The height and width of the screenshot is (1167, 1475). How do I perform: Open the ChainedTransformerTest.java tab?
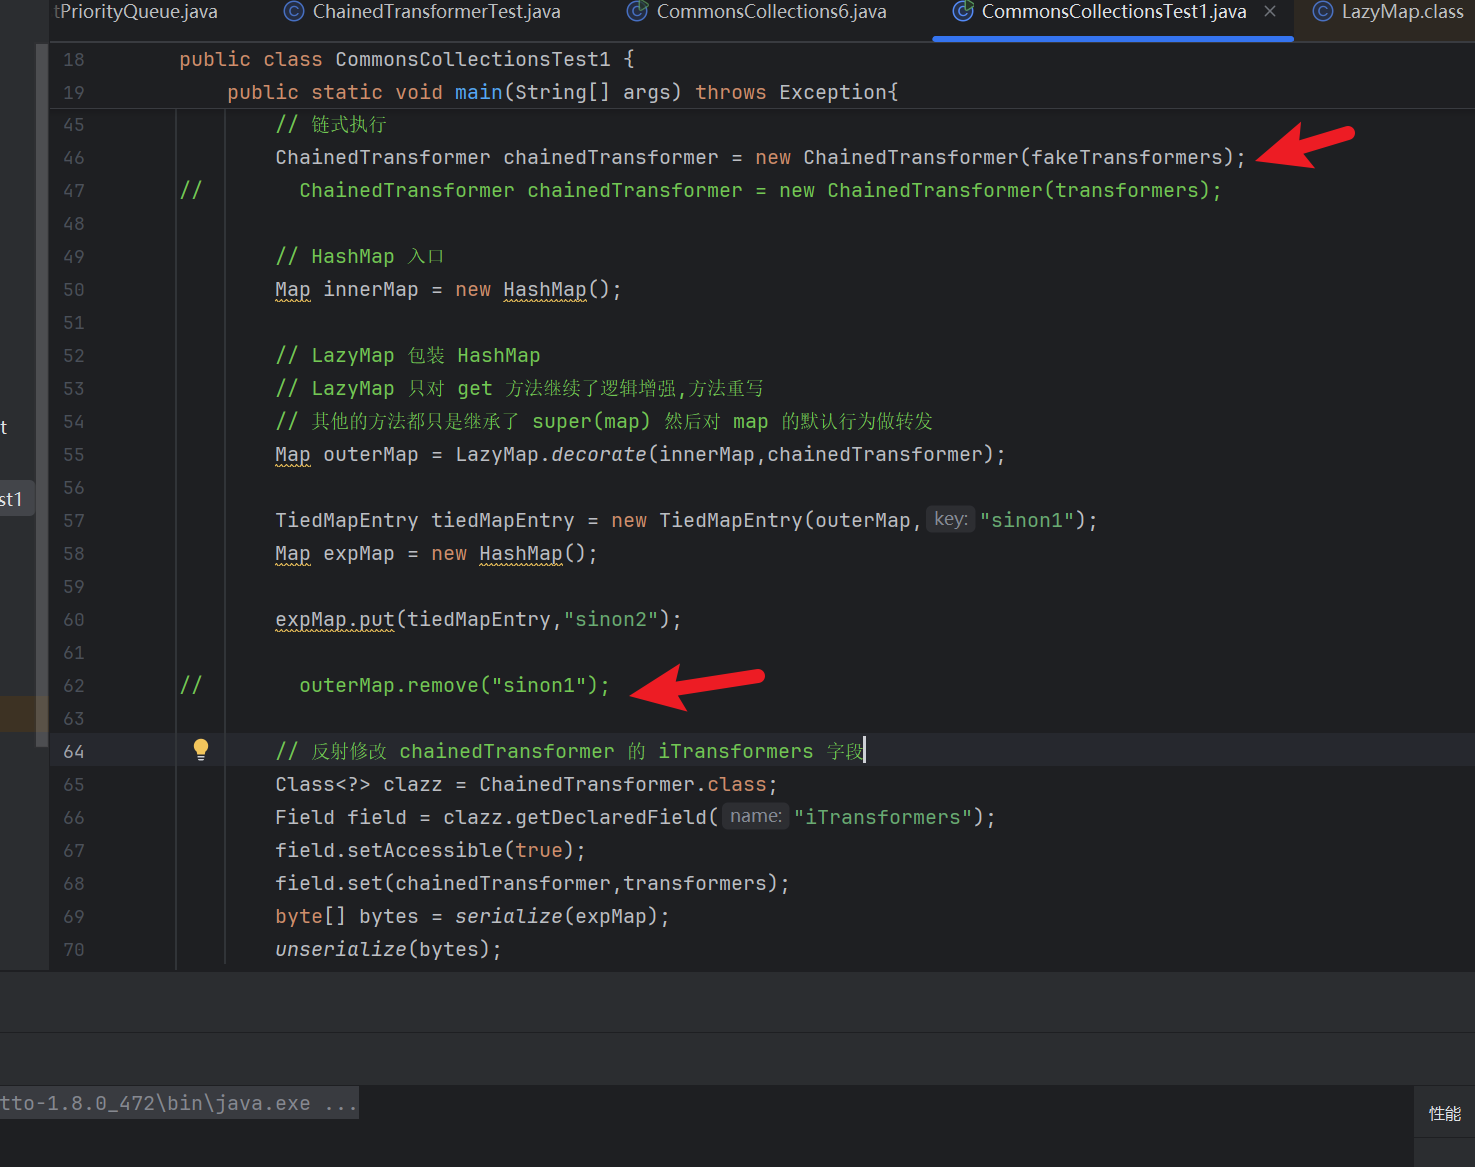click(x=436, y=12)
